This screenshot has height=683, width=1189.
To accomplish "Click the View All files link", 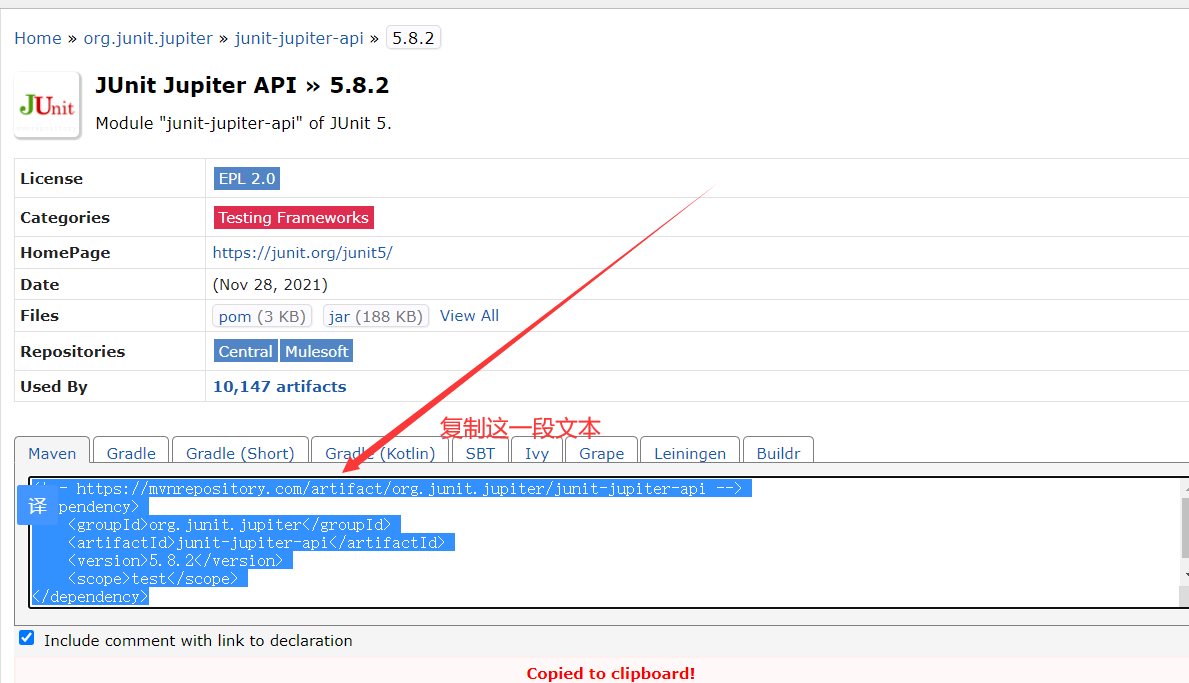I will [469, 315].
